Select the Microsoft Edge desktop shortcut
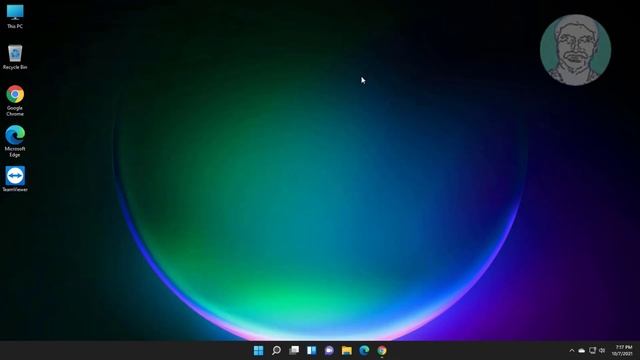 pyautogui.click(x=15, y=141)
